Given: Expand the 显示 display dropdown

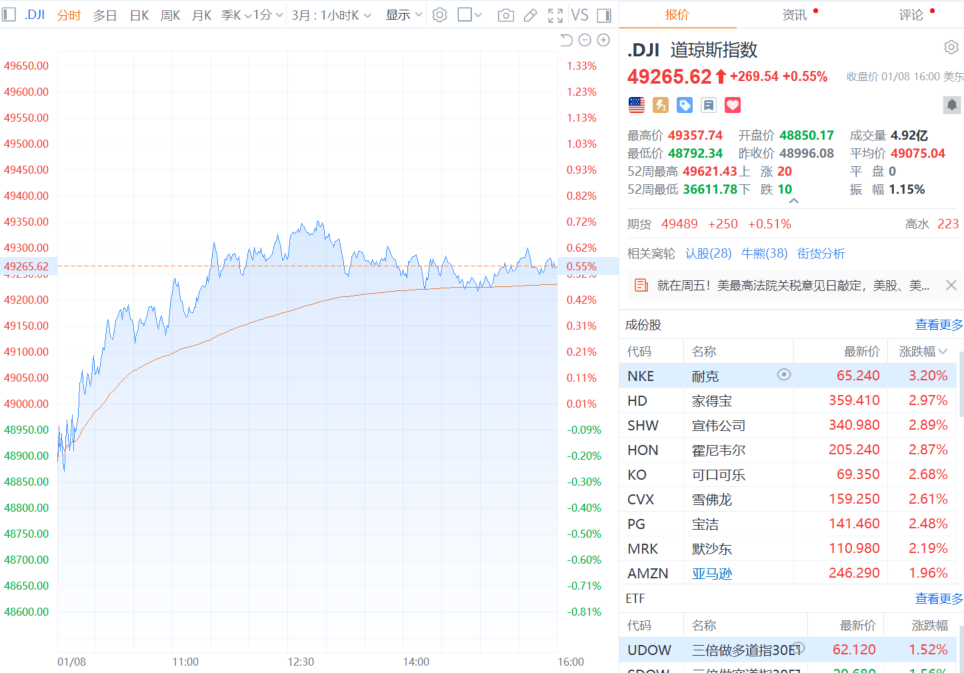Looking at the screenshot, I should pyautogui.click(x=404, y=15).
